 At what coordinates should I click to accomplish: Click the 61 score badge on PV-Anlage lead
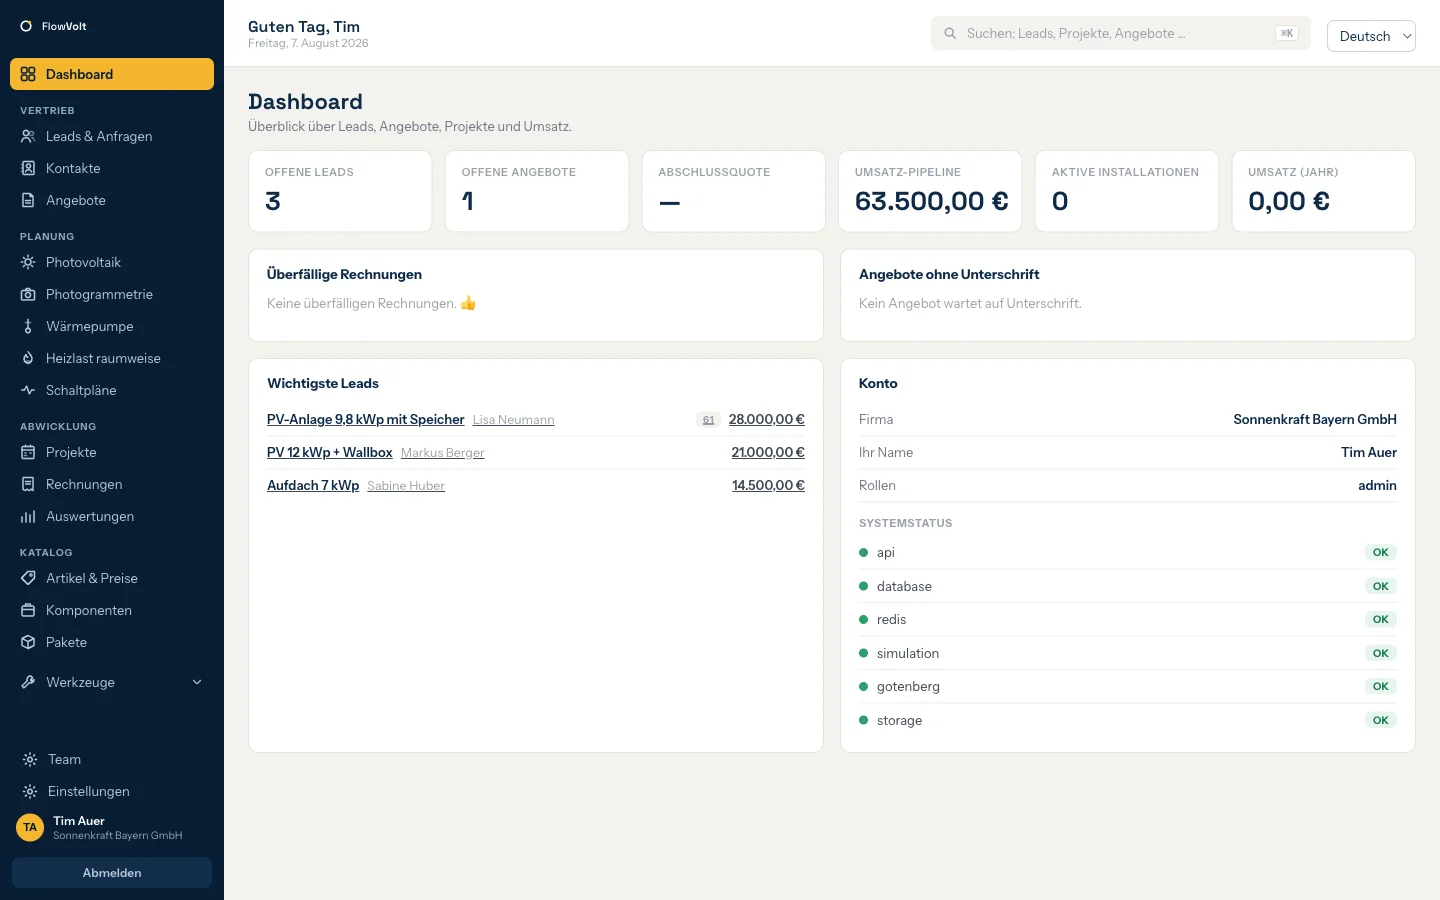click(708, 420)
